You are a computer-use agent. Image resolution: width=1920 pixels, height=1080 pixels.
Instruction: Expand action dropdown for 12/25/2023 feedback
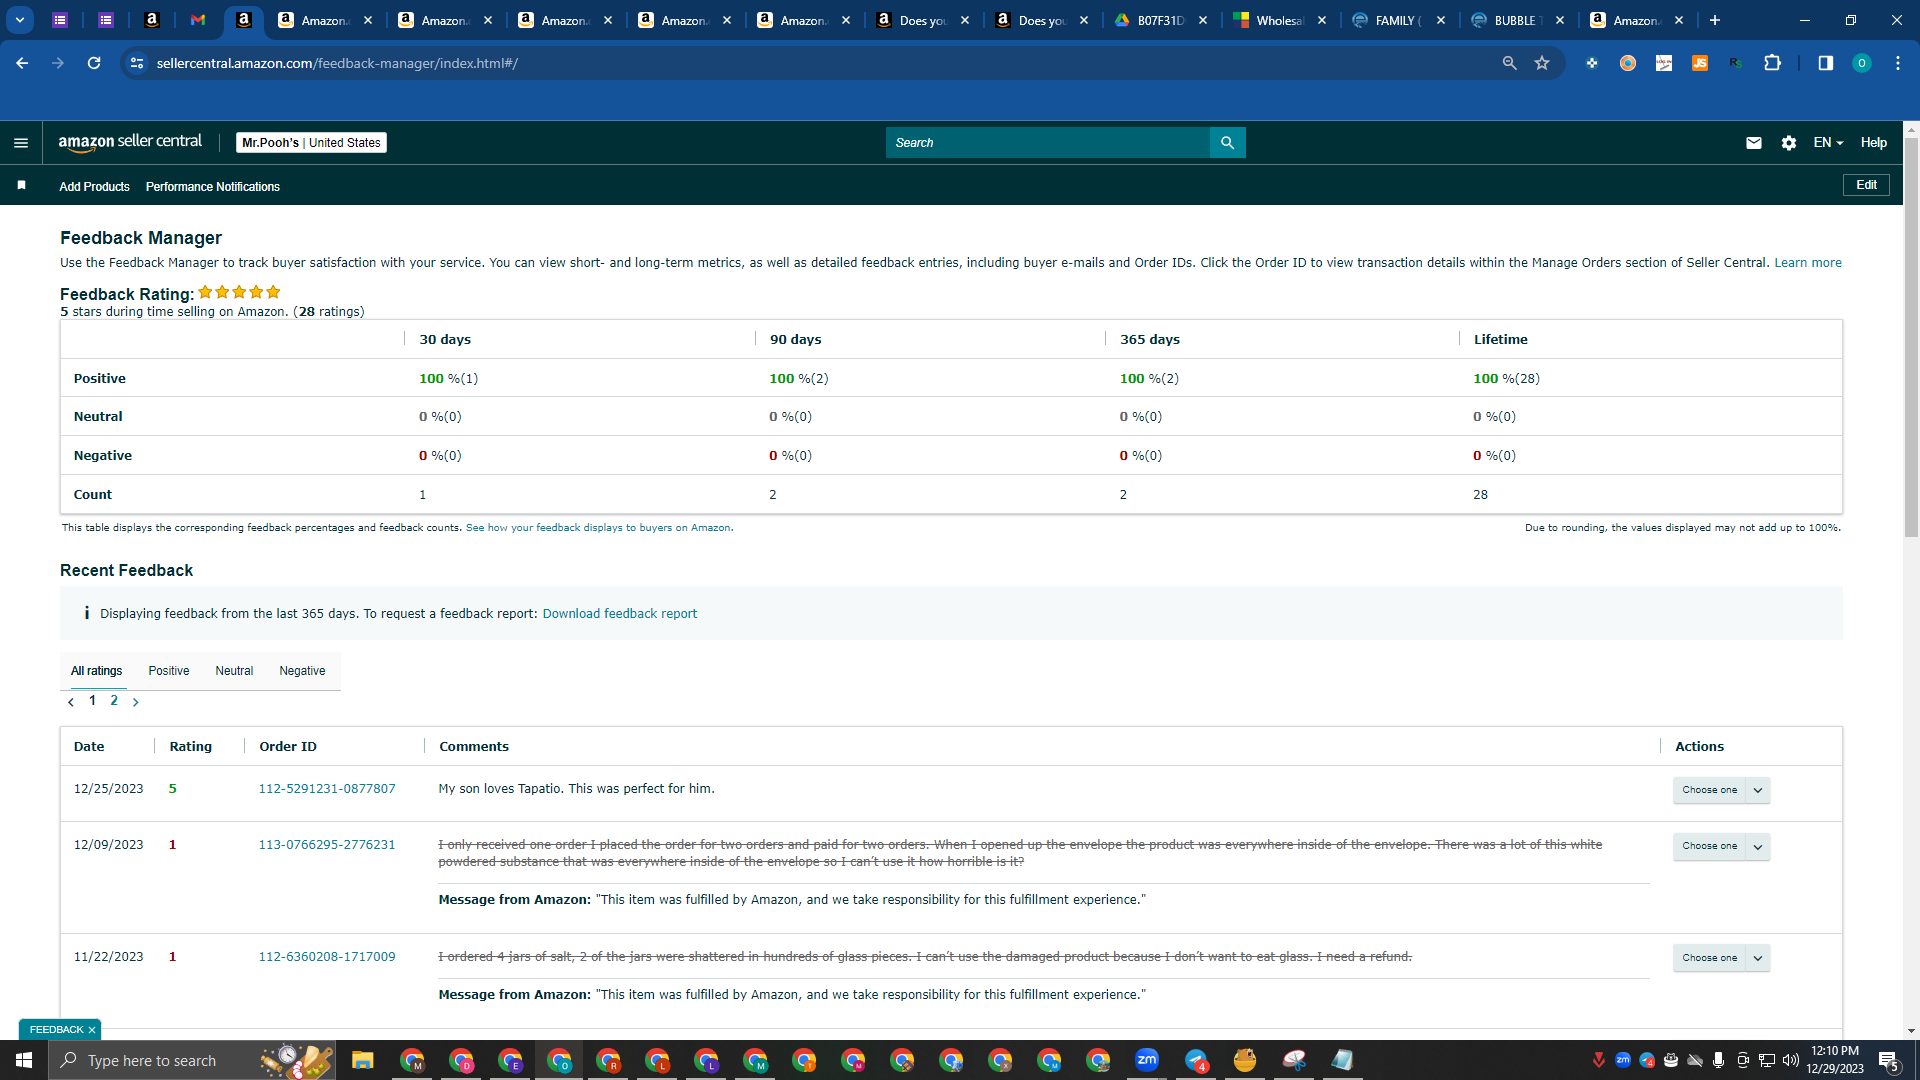(x=1757, y=790)
